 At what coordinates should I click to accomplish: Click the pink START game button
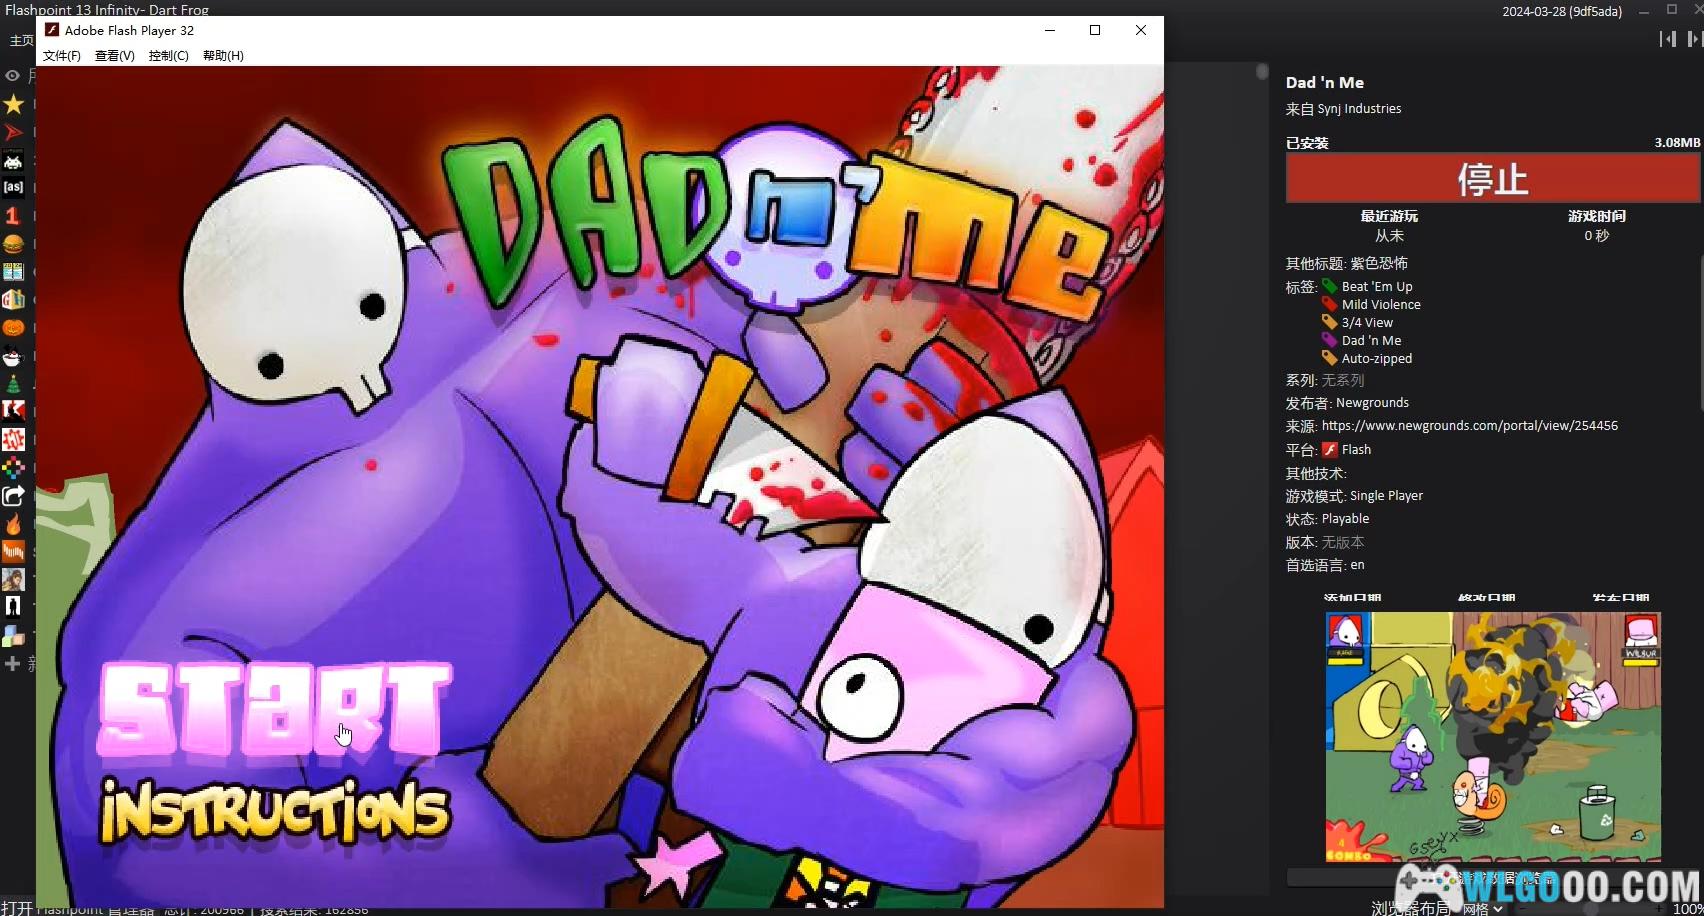273,709
